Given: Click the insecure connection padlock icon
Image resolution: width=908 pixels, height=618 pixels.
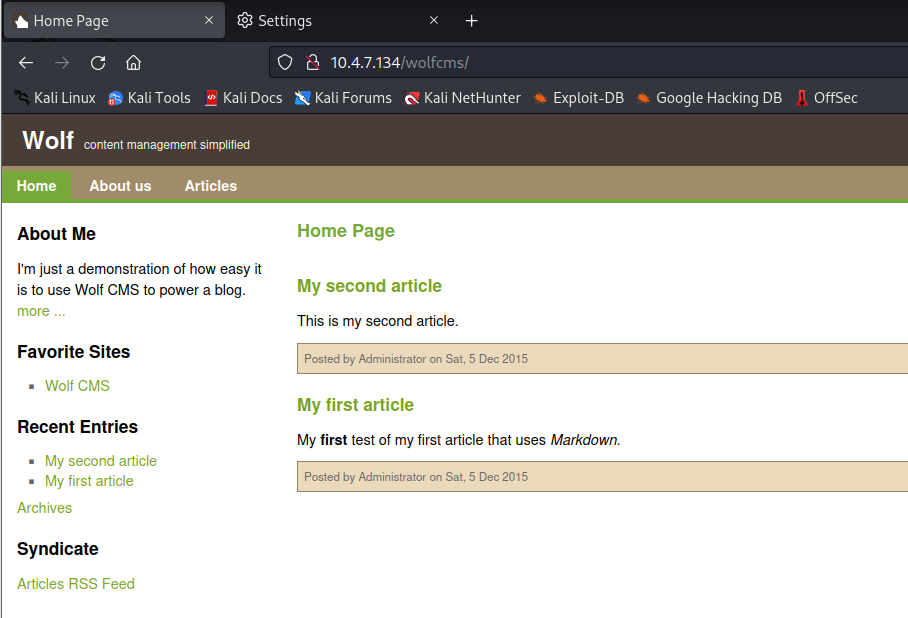Looking at the screenshot, I should 313,63.
